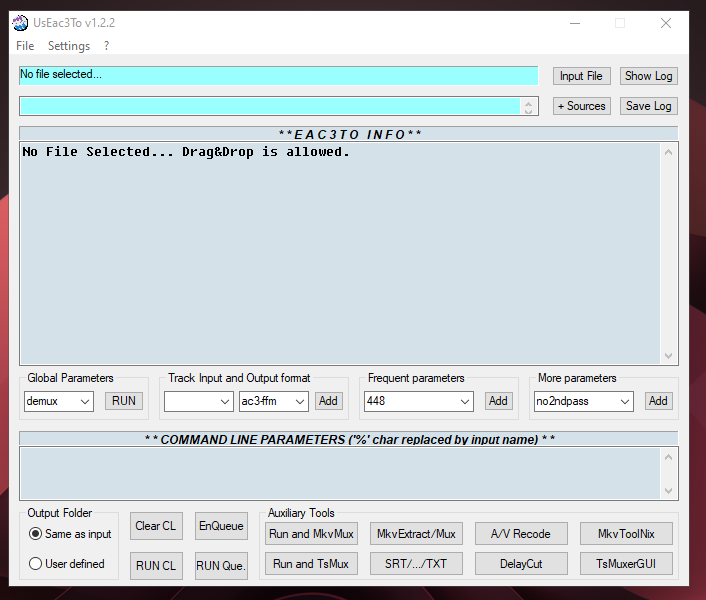Viewport: 706px width, 600px height.
Task: Click the RUN button in Global Parameters
Action: tap(124, 401)
